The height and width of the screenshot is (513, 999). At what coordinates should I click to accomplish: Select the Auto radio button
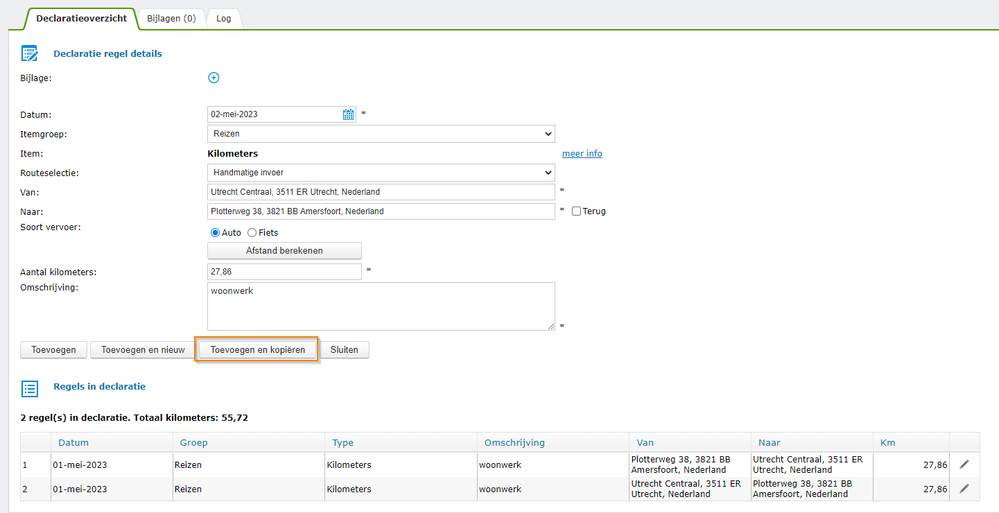tap(215, 233)
